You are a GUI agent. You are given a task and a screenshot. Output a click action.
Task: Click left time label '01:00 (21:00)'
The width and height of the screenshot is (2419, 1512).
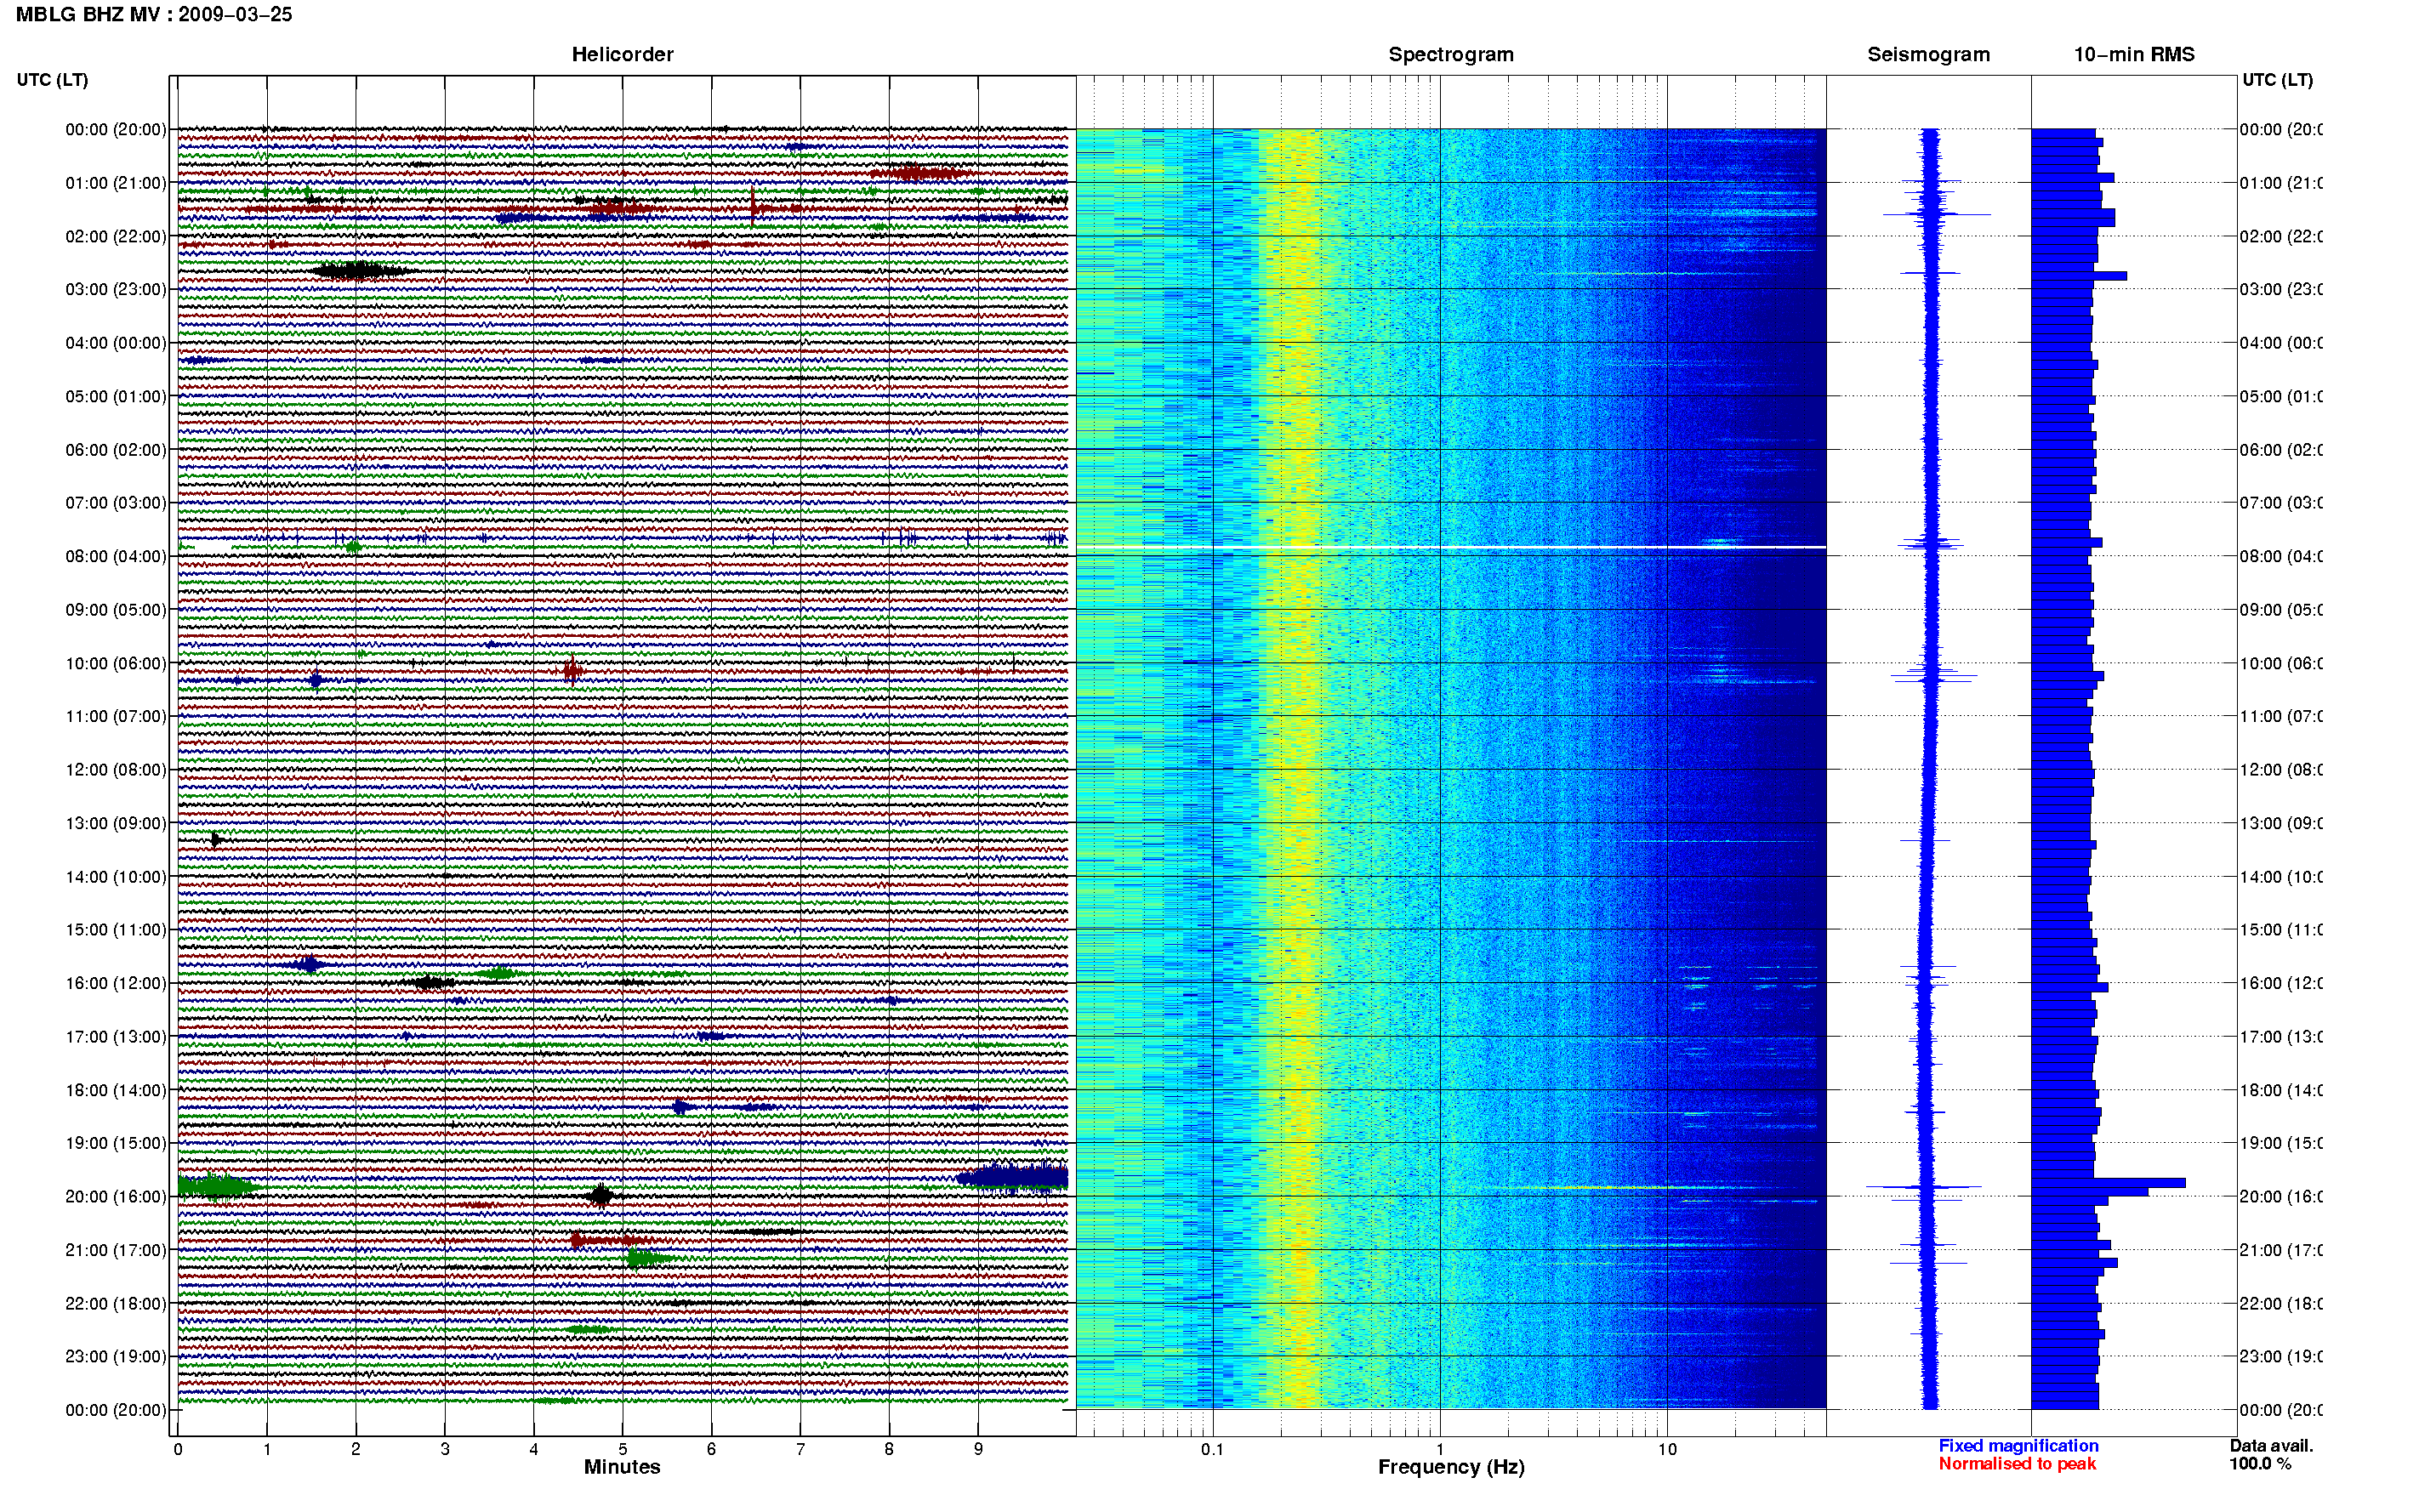[116, 183]
